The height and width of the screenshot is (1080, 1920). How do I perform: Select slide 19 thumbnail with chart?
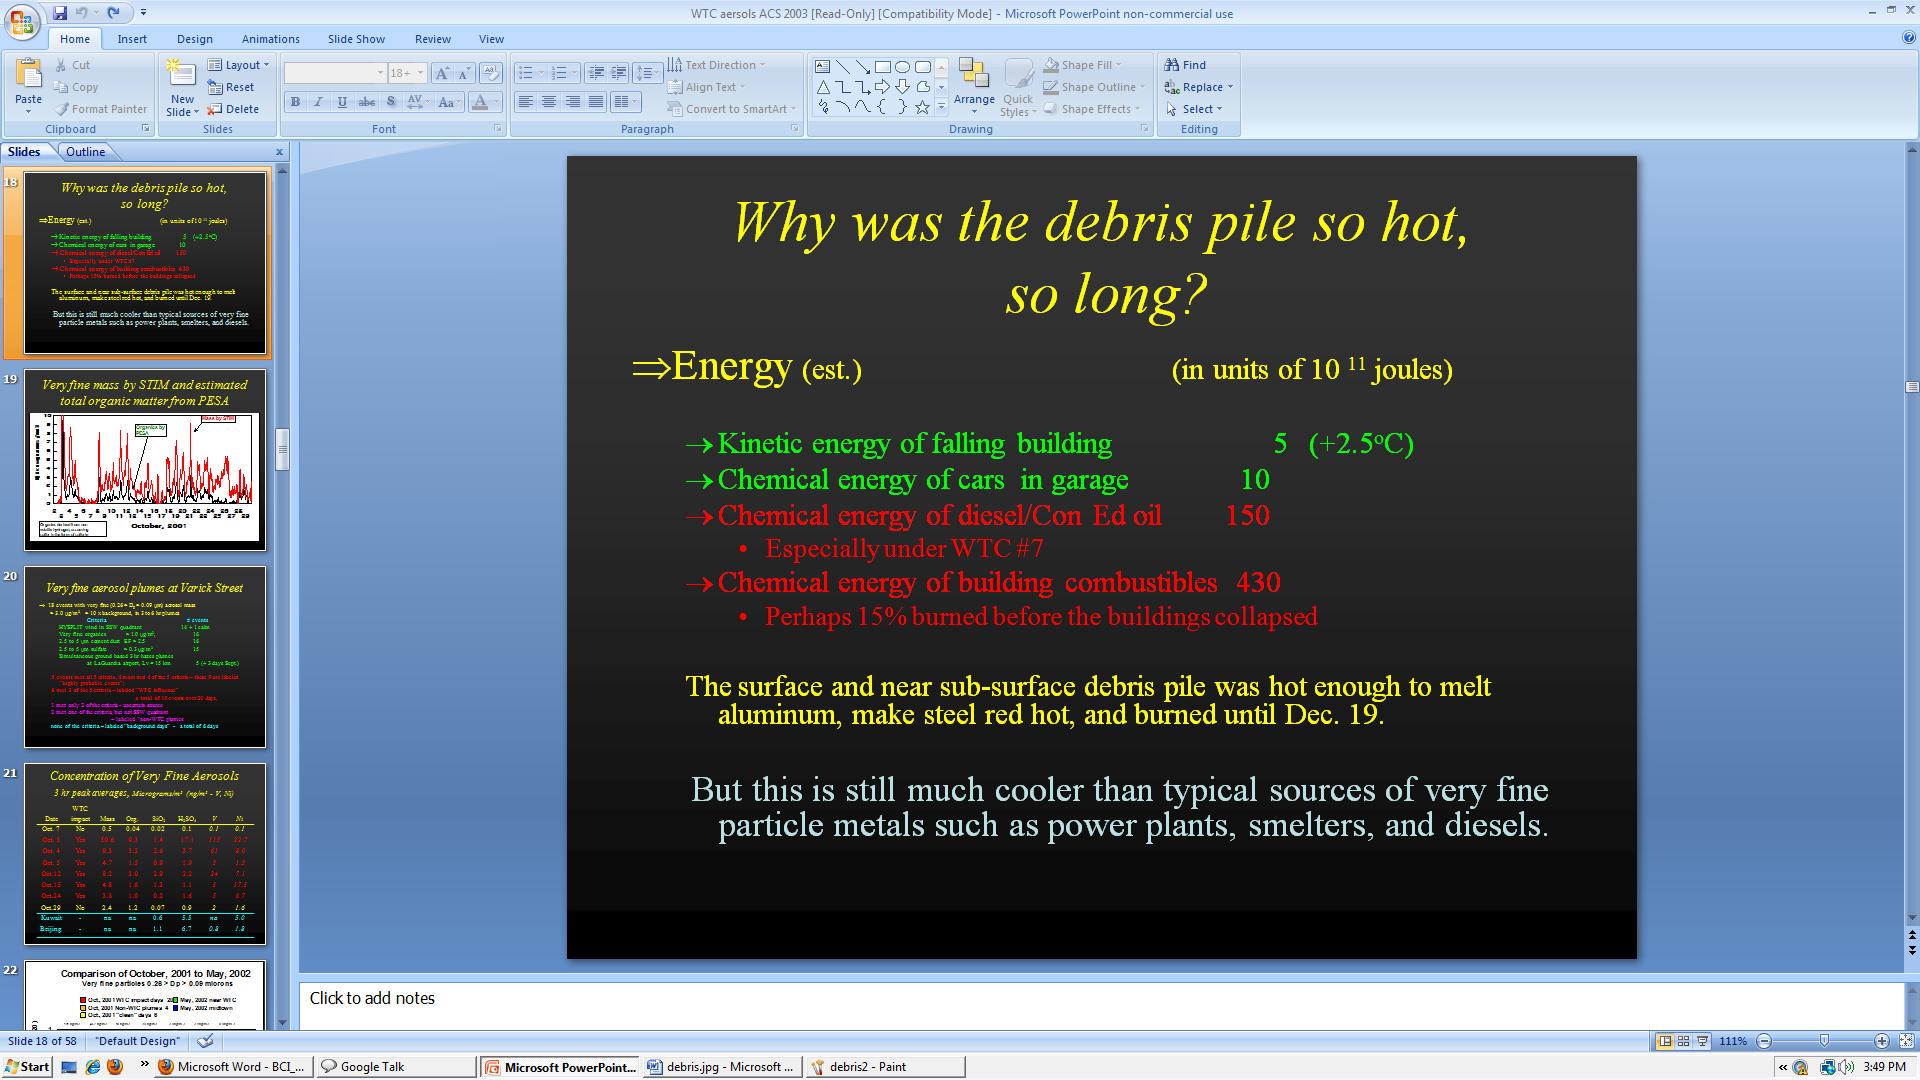point(145,460)
